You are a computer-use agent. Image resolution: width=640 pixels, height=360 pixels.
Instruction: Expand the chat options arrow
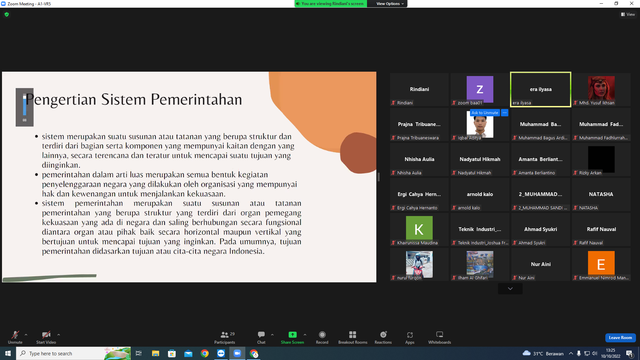tap(272, 335)
